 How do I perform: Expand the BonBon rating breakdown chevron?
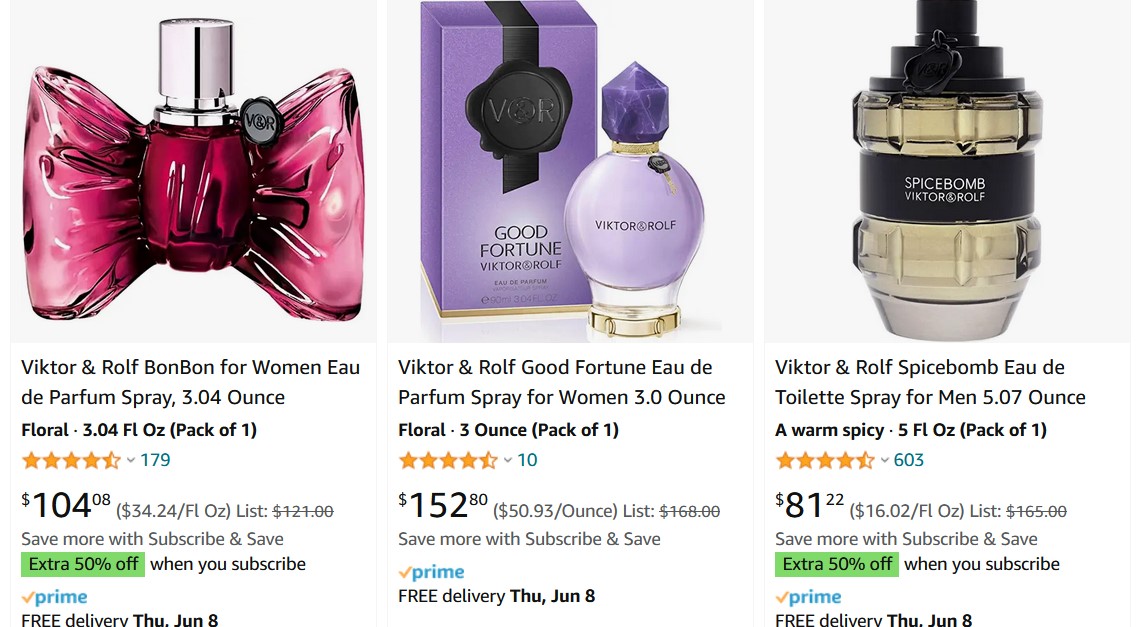pyautogui.click(x=131, y=461)
